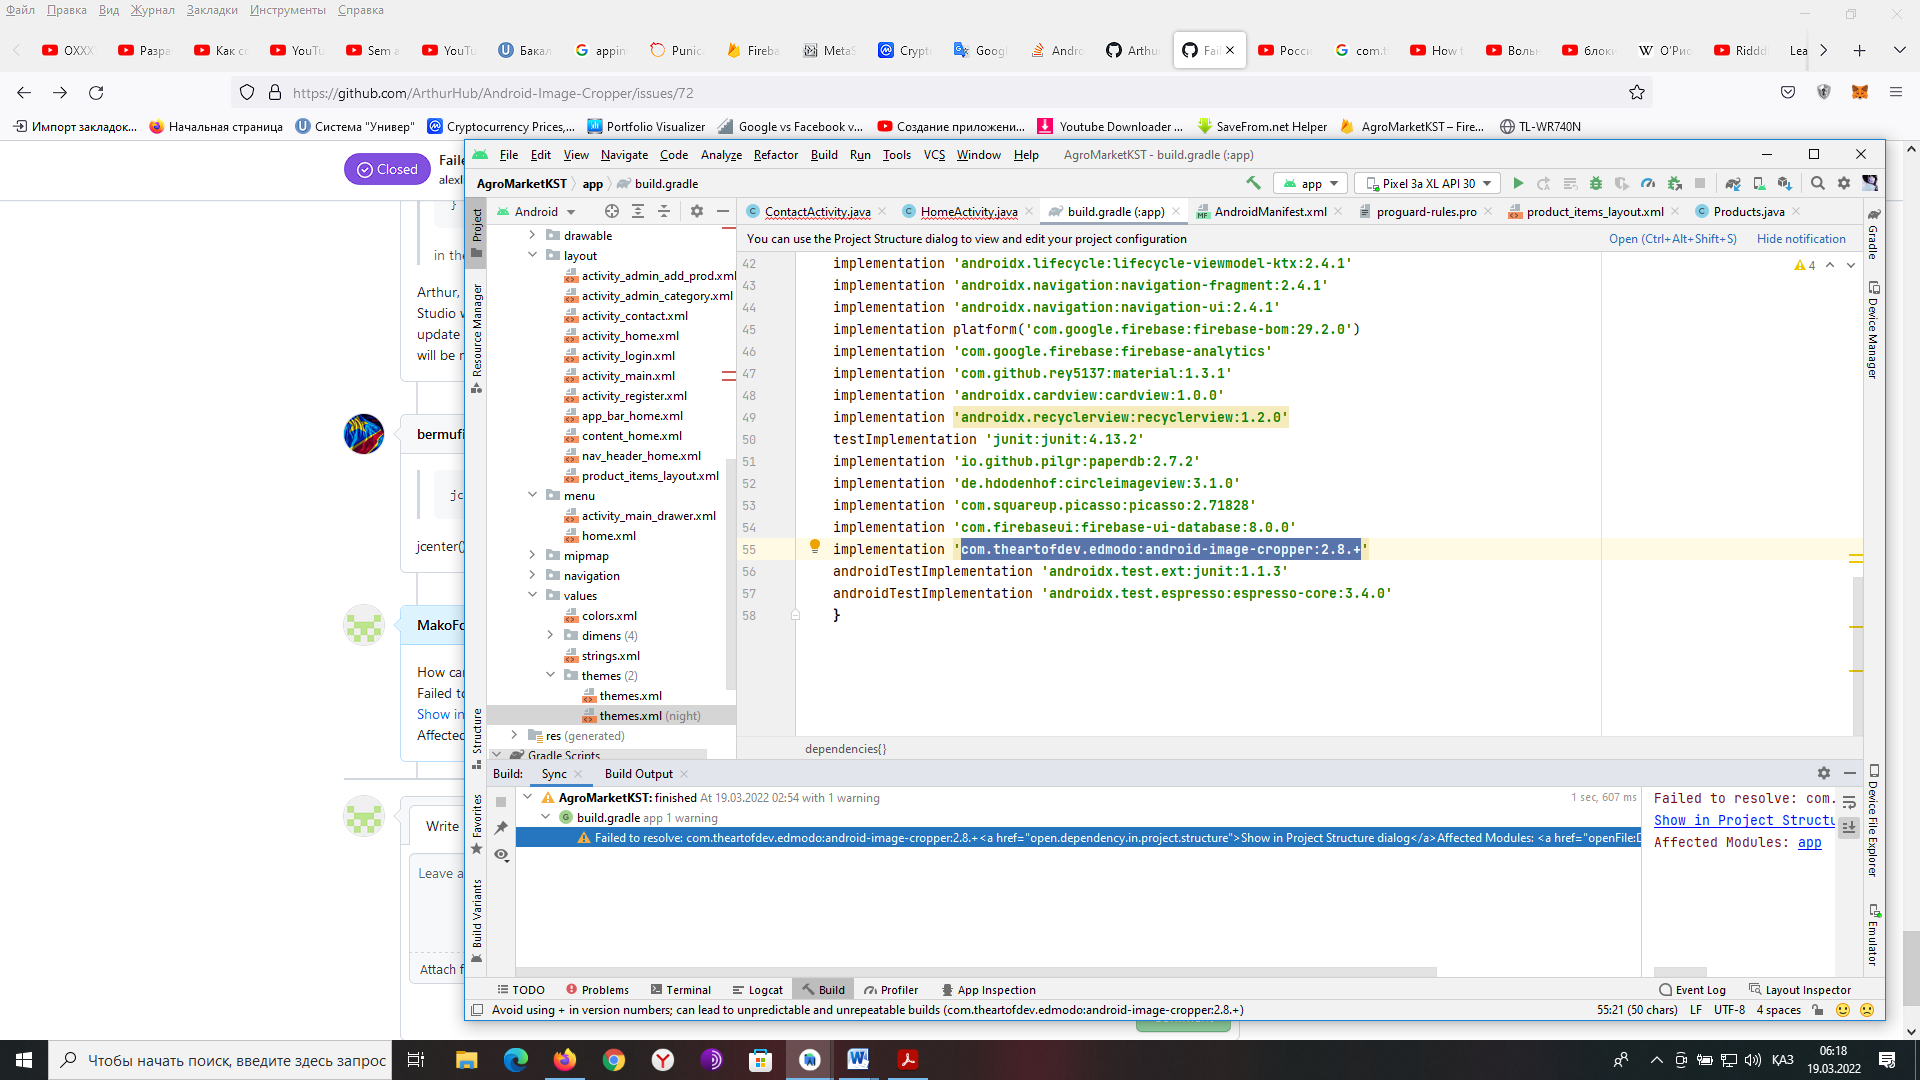Sync project with Gradle files
The width and height of the screenshot is (1920, 1080).
coord(1733,183)
